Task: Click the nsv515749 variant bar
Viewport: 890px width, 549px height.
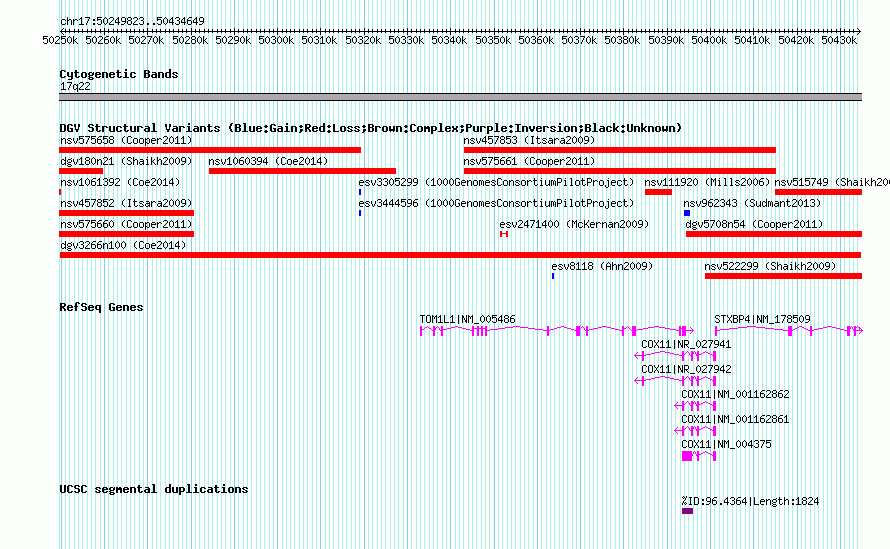Action: coord(818,192)
